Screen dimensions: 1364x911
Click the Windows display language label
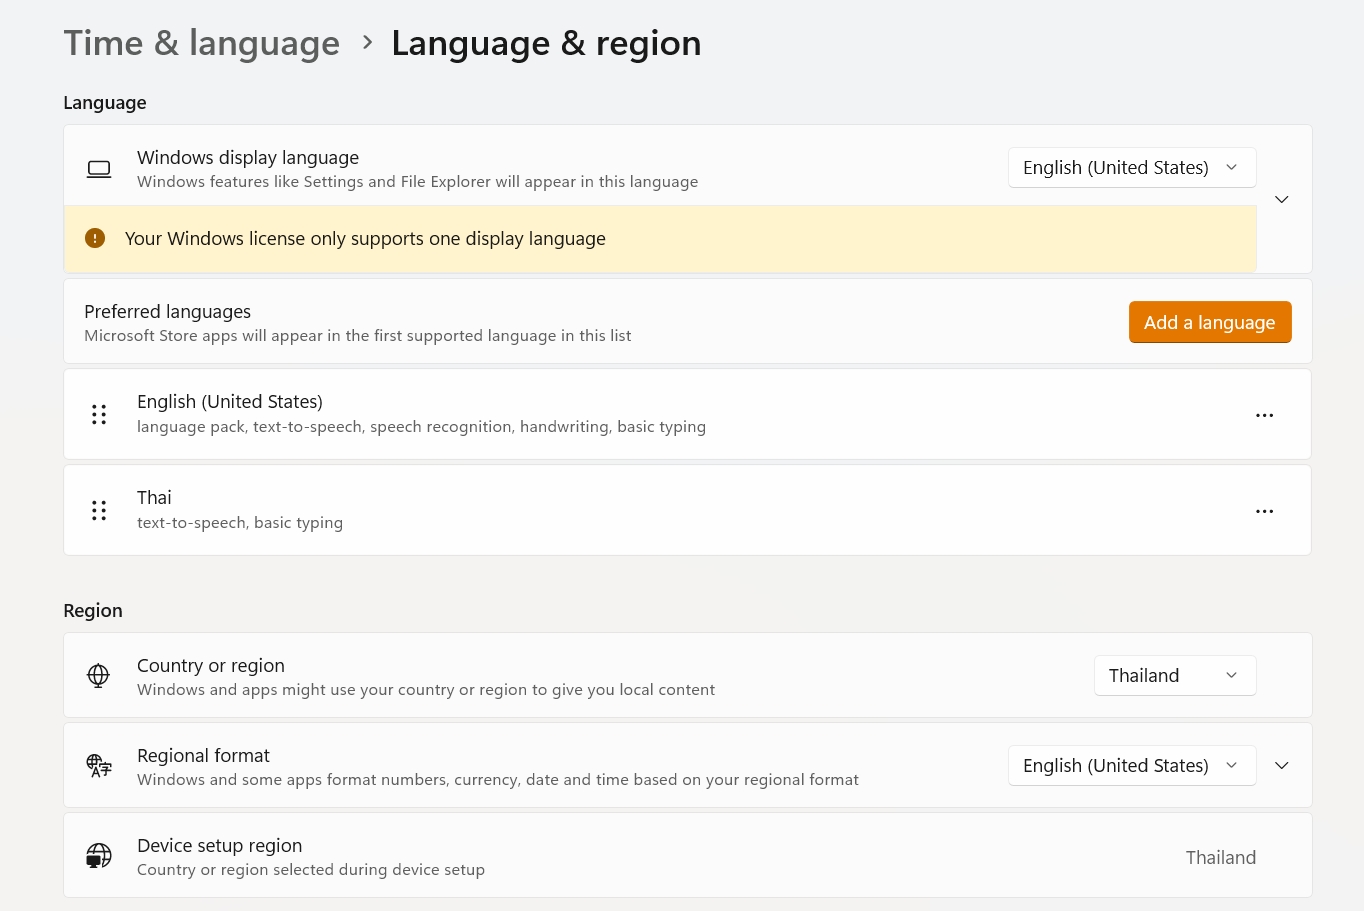248,158
